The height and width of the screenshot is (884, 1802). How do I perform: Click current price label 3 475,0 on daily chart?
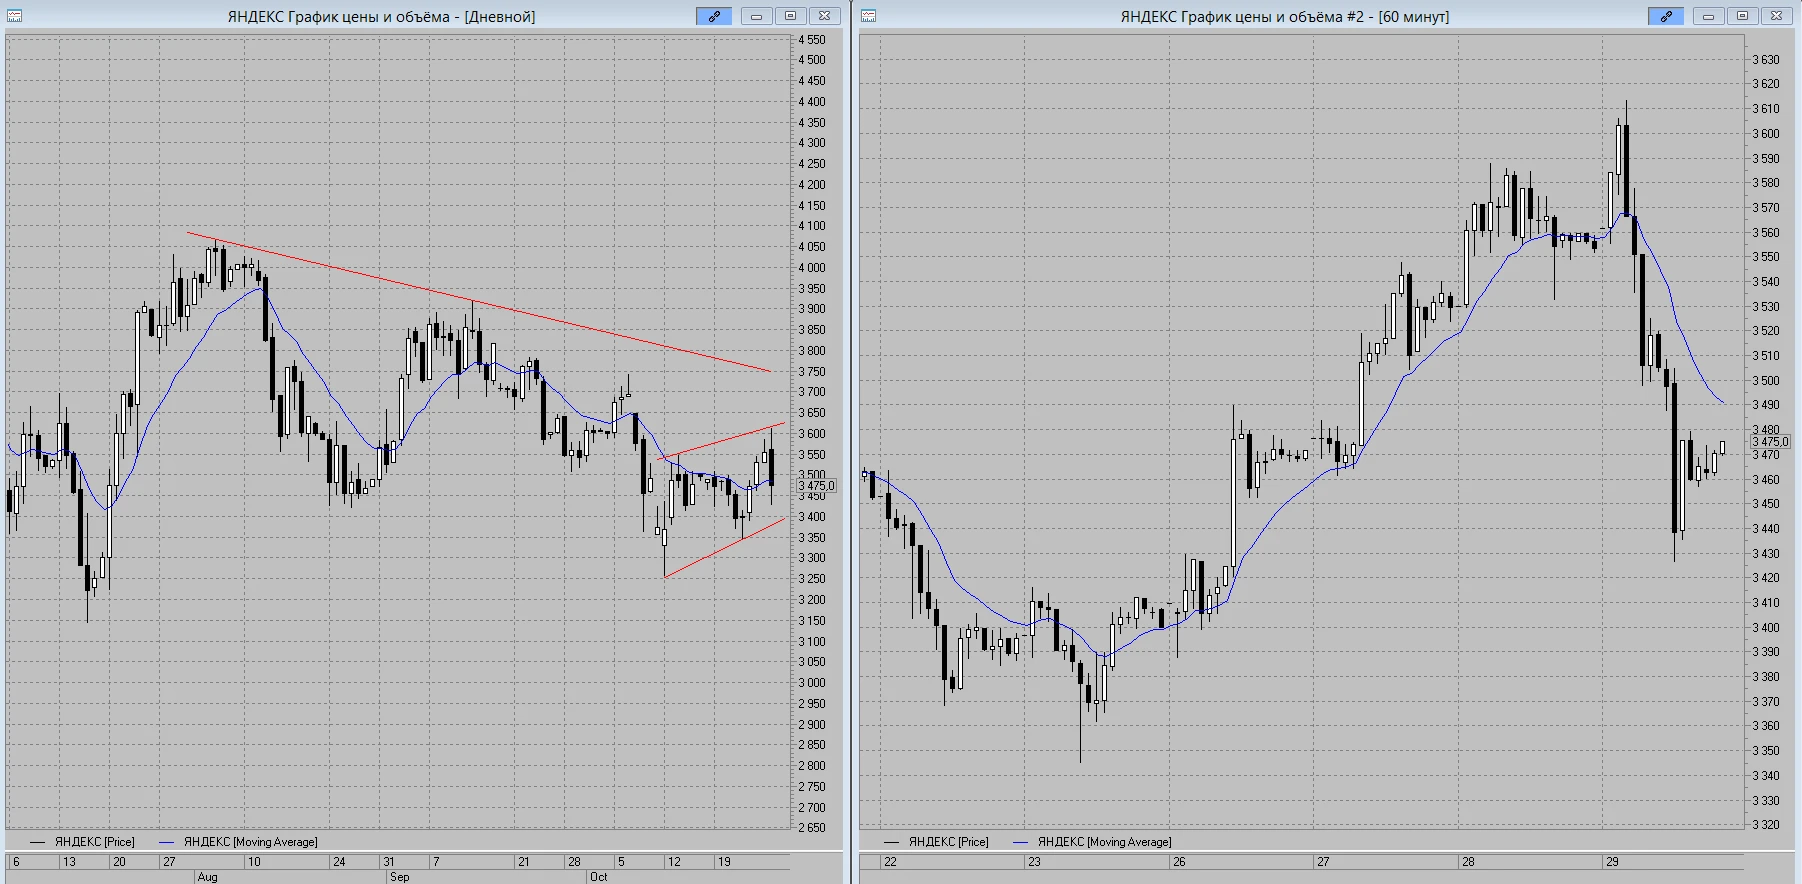pyautogui.click(x=816, y=486)
